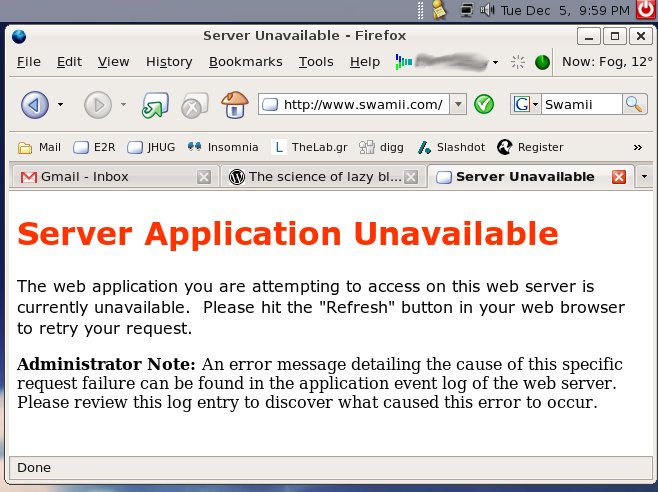Click the Forward navigation arrow button
The height and width of the screenshot is (492, 658).
97,104
